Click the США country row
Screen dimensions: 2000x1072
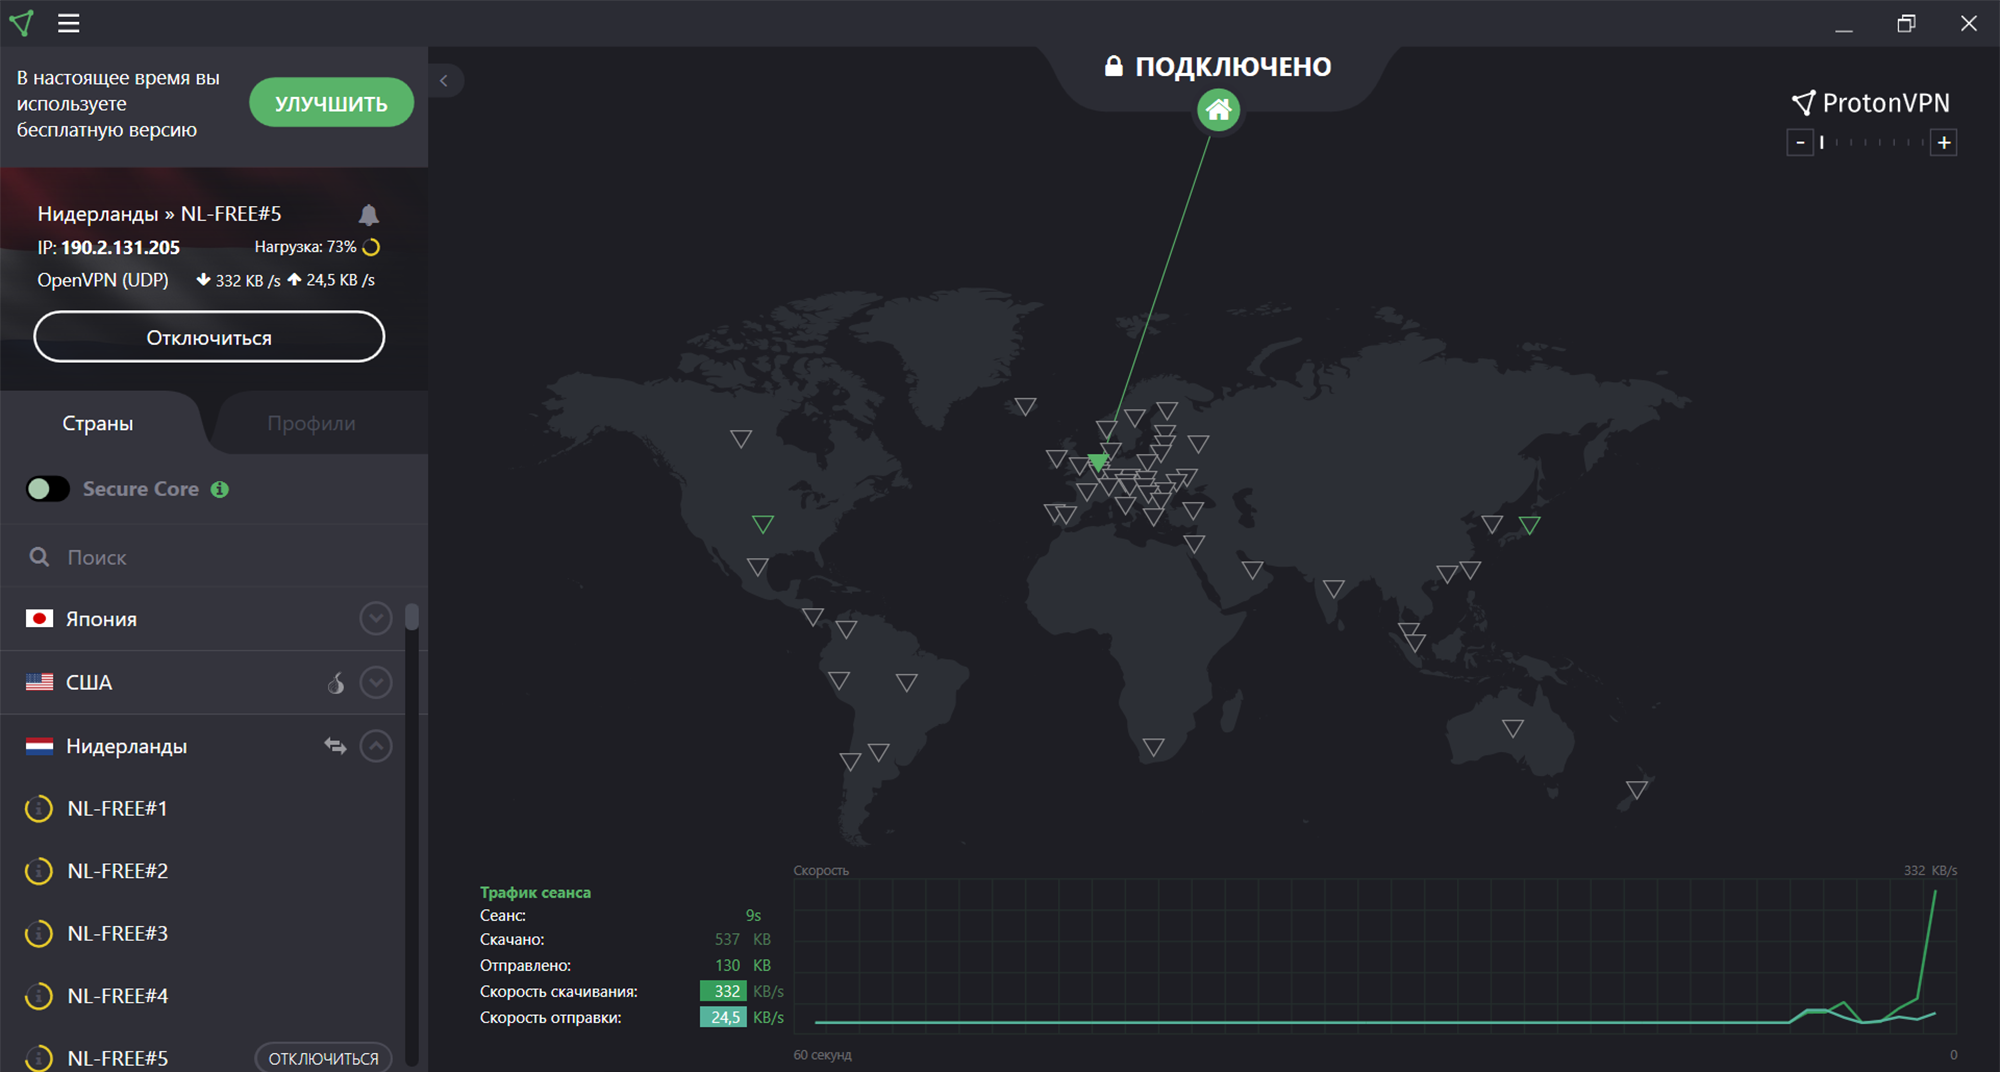tap(203, 682)
